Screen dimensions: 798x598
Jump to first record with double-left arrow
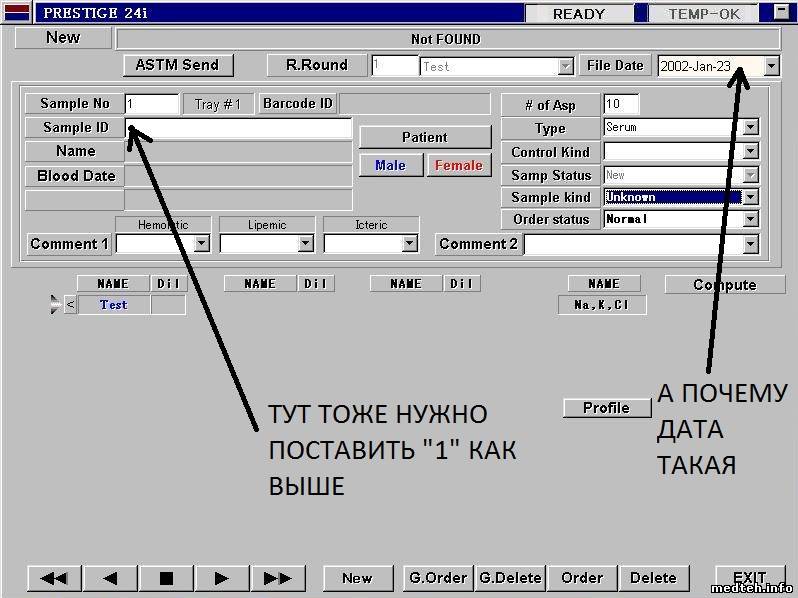tap(54, 578)
